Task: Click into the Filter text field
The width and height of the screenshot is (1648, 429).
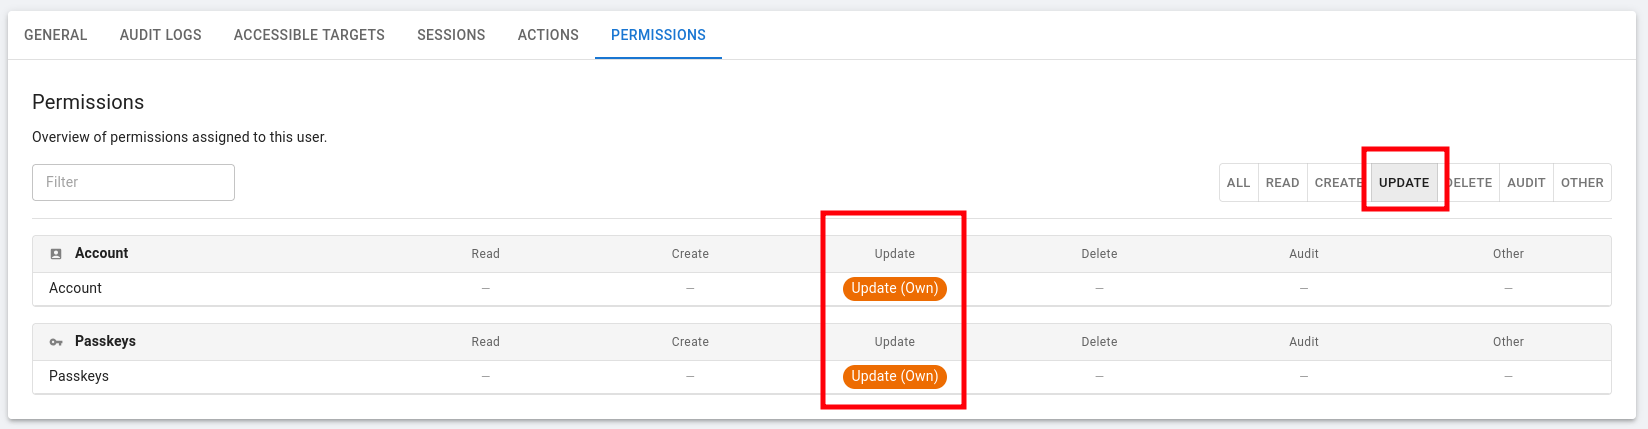Action: [x=133, y=182]
